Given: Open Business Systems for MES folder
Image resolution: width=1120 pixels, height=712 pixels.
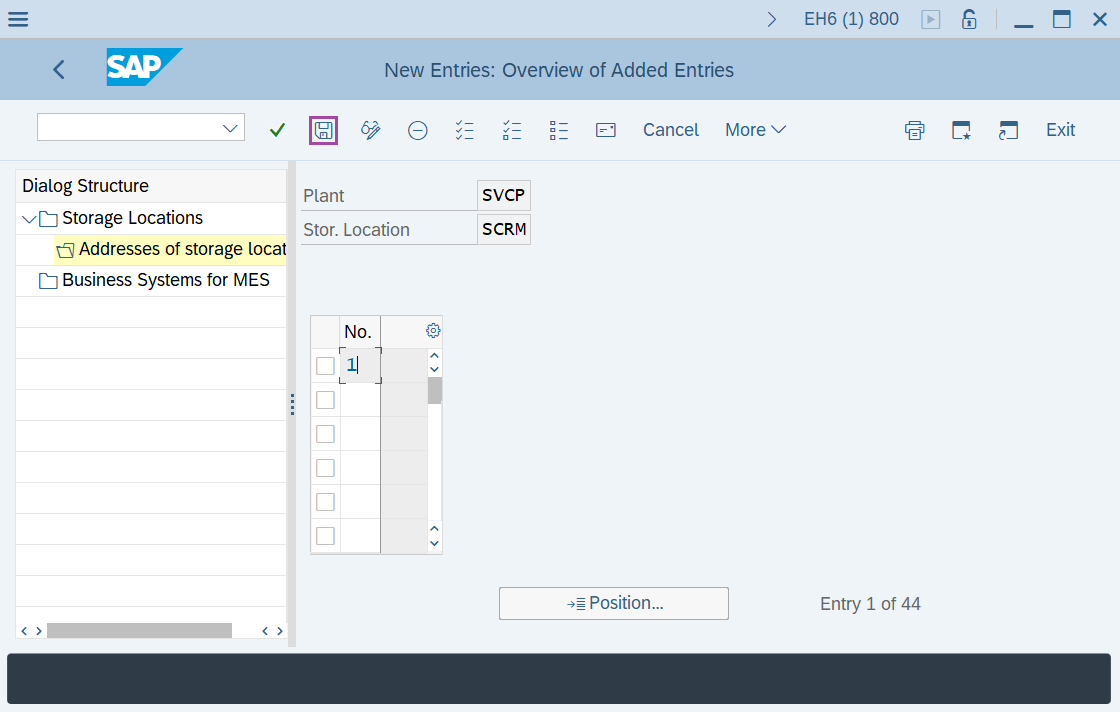Looking at the screenshot, I should 165,281.
